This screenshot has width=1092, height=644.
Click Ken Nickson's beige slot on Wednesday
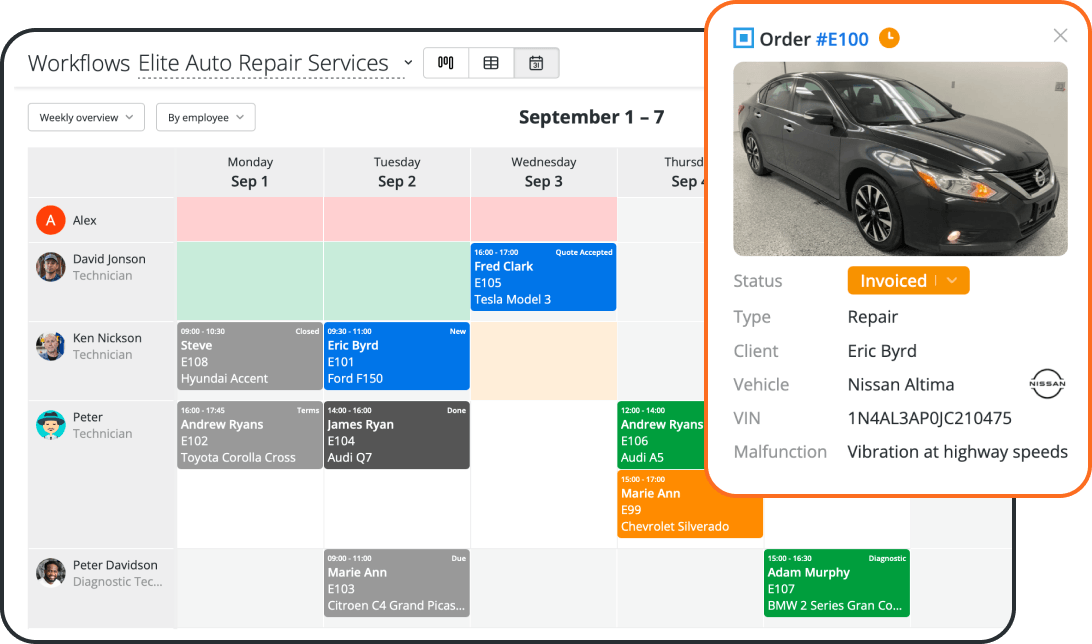[544, 361]
